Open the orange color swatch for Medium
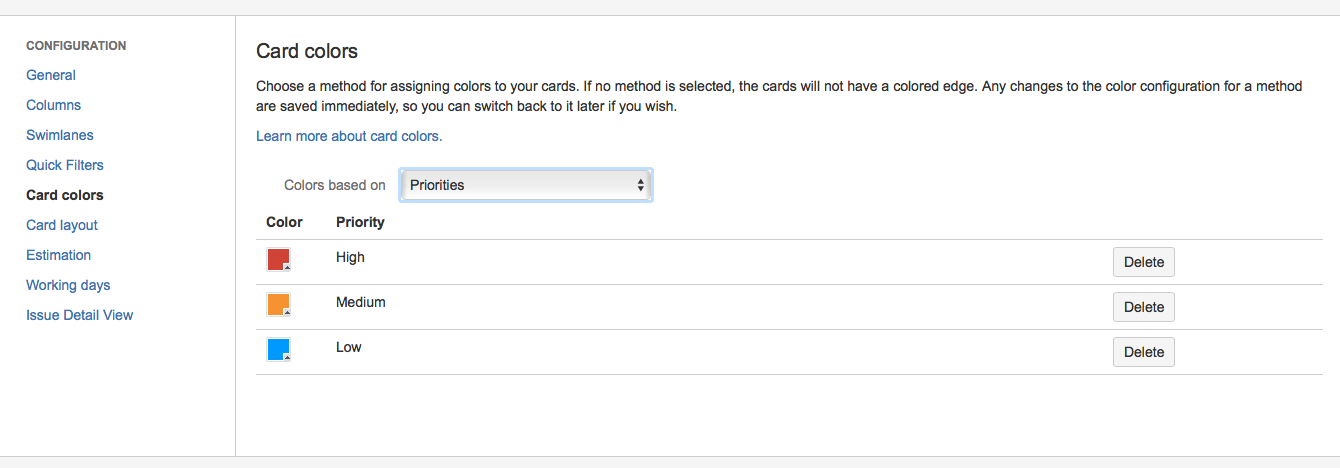Viewport: 1340px width, 468px height. pyautogui.click(x=278, y=305)
